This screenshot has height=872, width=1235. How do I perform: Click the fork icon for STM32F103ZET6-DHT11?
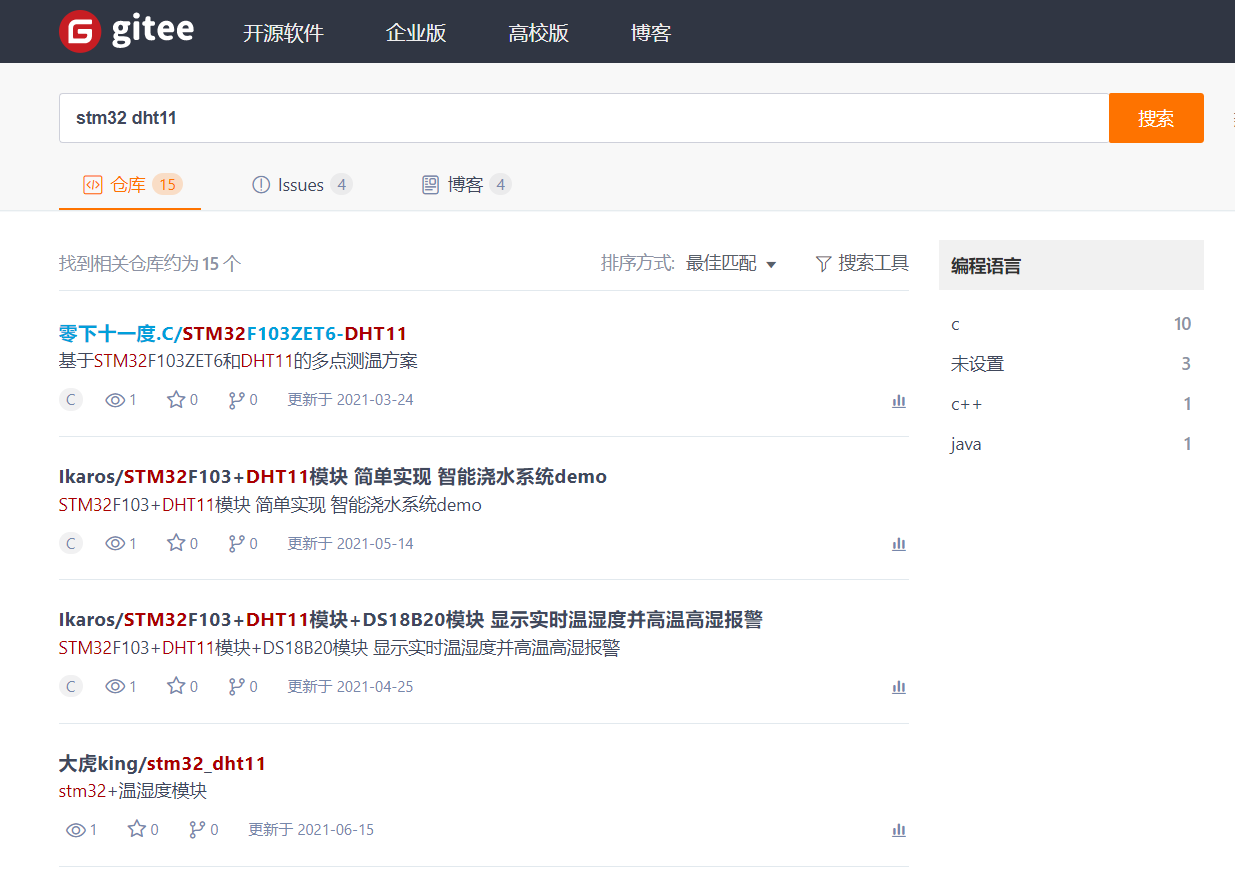pos(236,400)
